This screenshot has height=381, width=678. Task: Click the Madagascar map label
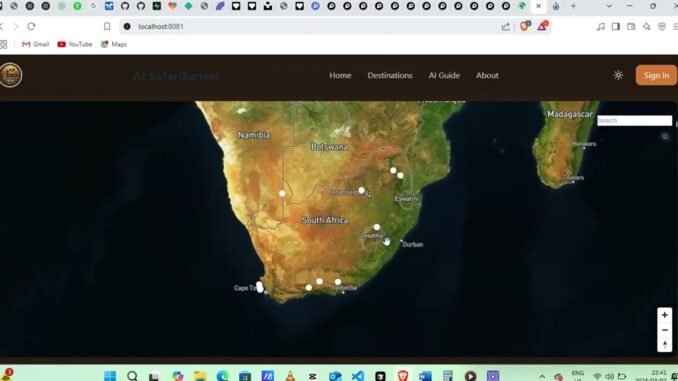pos(570,114)
